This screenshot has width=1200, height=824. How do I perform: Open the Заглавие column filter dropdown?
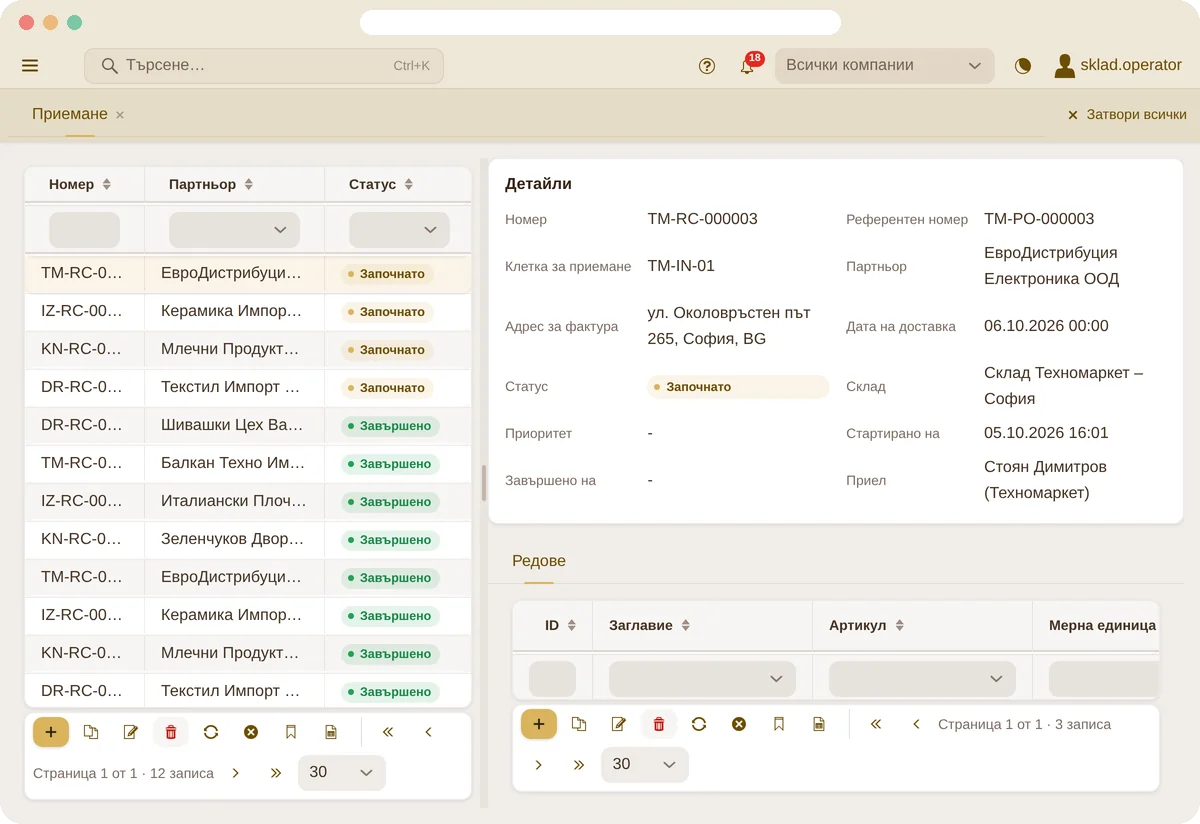702,679
